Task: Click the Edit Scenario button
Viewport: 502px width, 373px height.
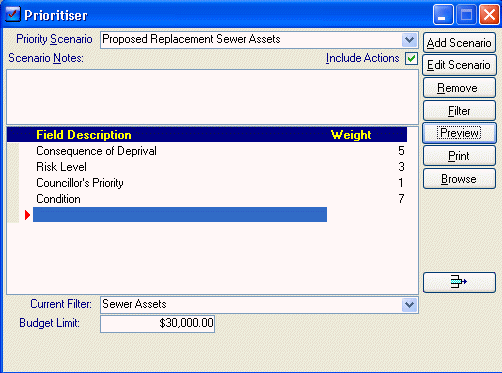Action: pyautogui.click(x=459, y=65)
